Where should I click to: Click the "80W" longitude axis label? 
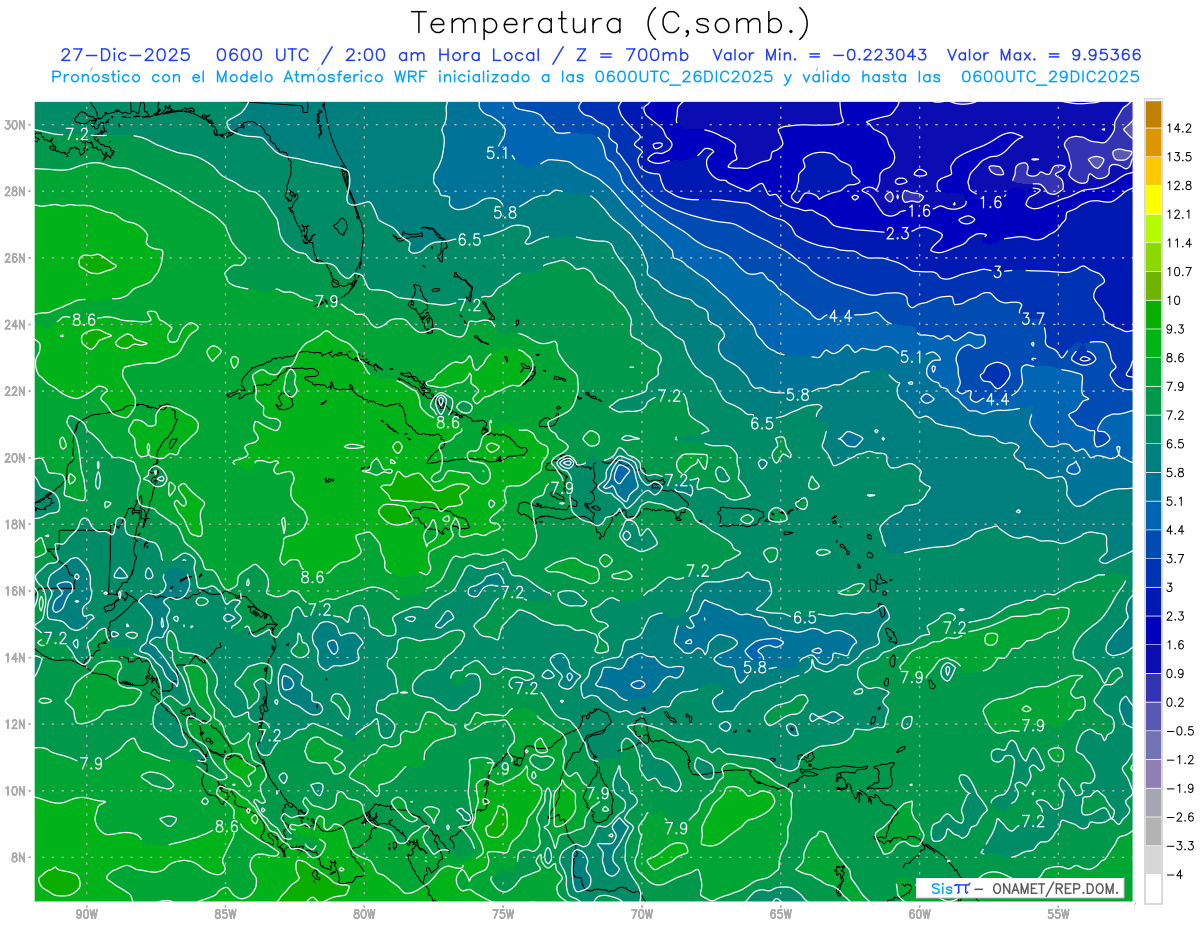point(364,914)
